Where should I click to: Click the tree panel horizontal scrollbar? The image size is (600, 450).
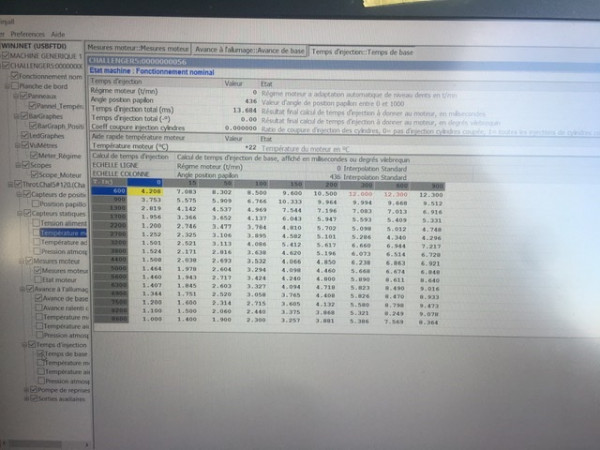point(45,444)
